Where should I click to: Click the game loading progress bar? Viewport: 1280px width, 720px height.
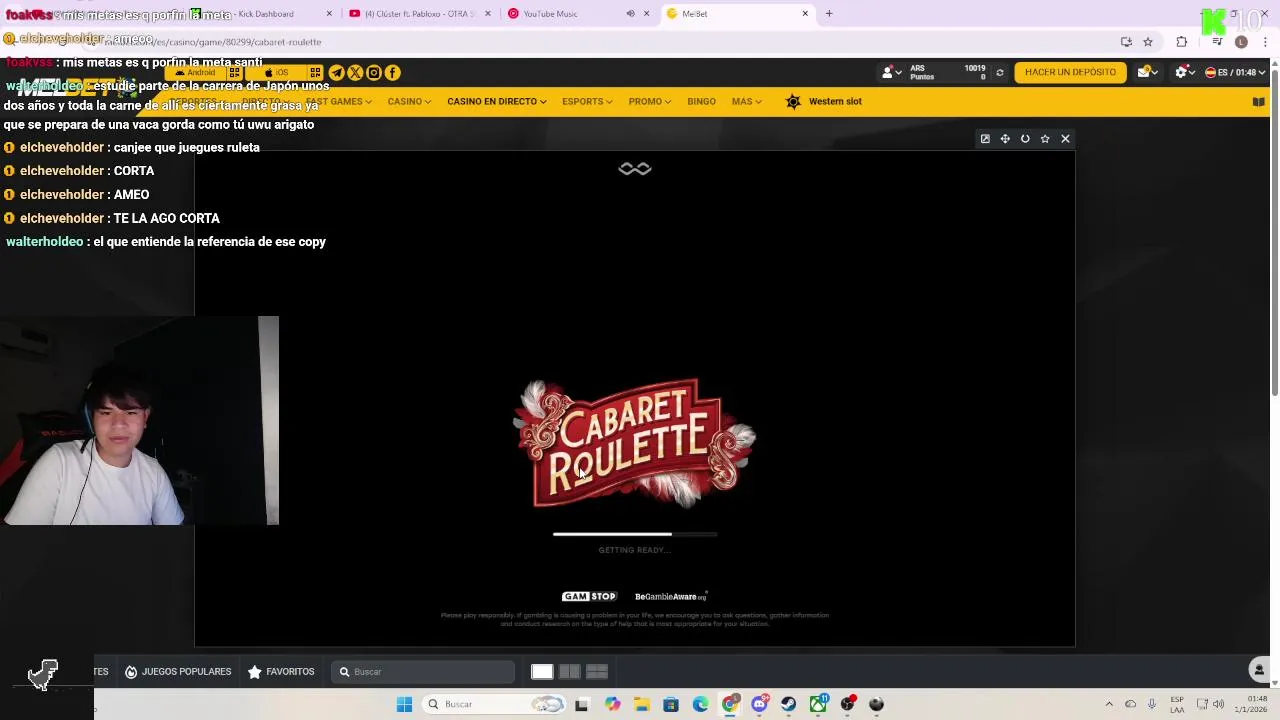[635, 534]
